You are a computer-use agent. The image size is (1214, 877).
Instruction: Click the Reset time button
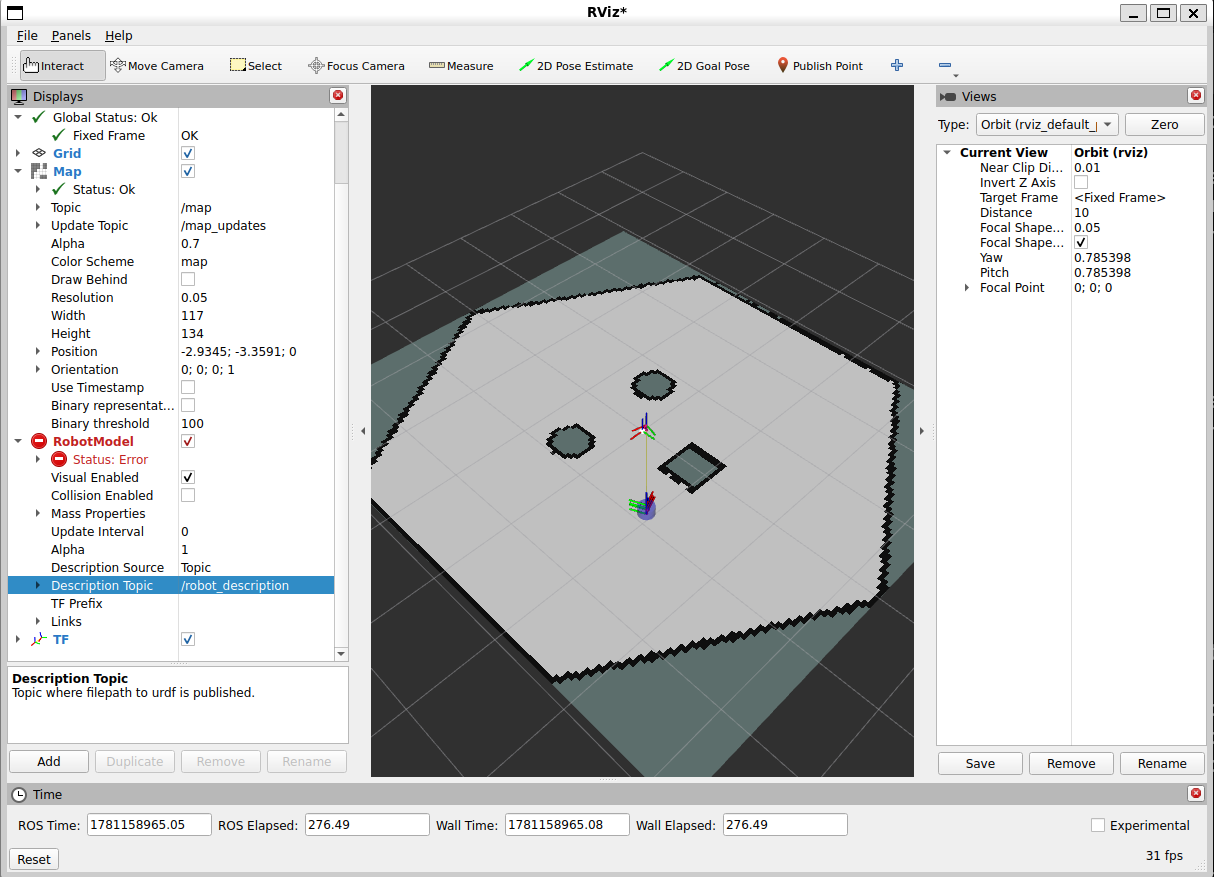tap(34, 859)
